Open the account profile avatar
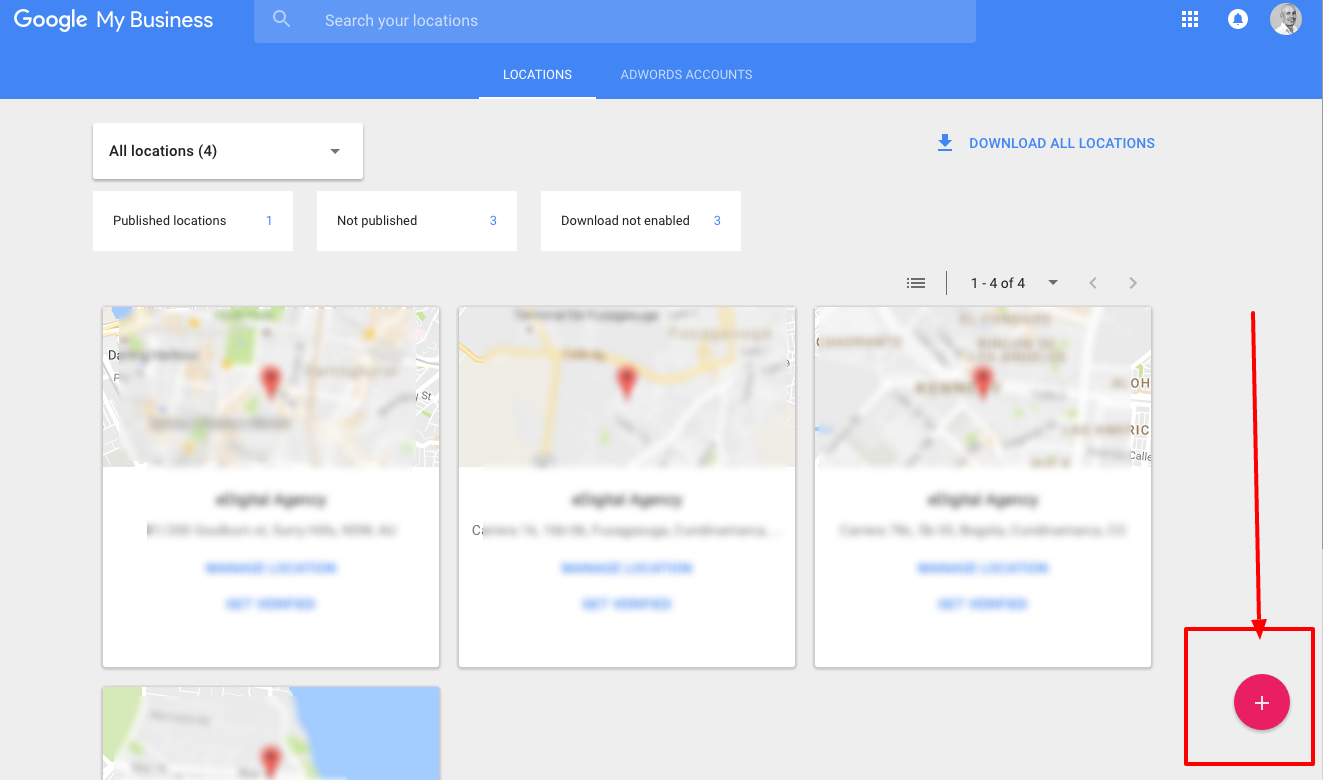This screenshot has width=1323, height=780. tap(1286, 19)
